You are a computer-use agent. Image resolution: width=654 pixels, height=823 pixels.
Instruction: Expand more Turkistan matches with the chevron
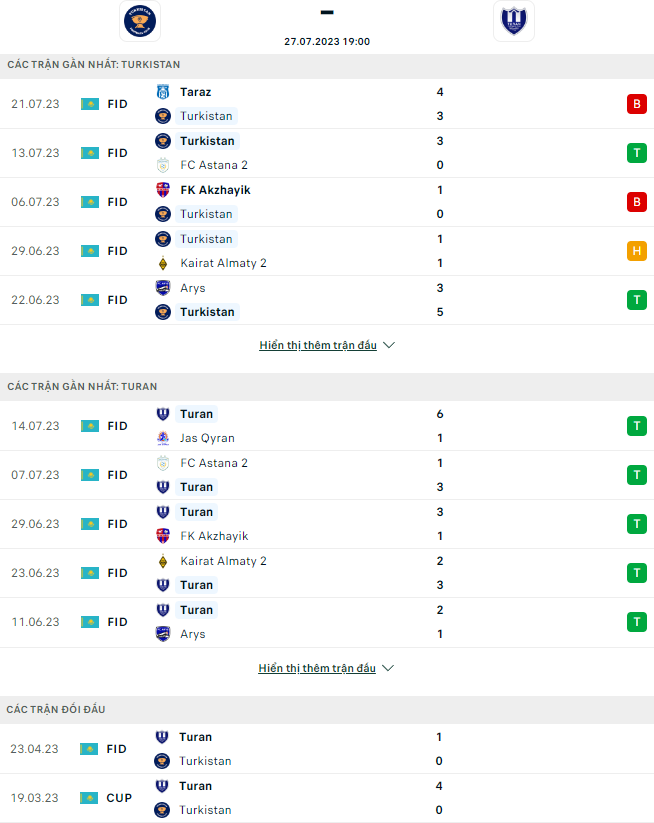(x=389, y=345)
